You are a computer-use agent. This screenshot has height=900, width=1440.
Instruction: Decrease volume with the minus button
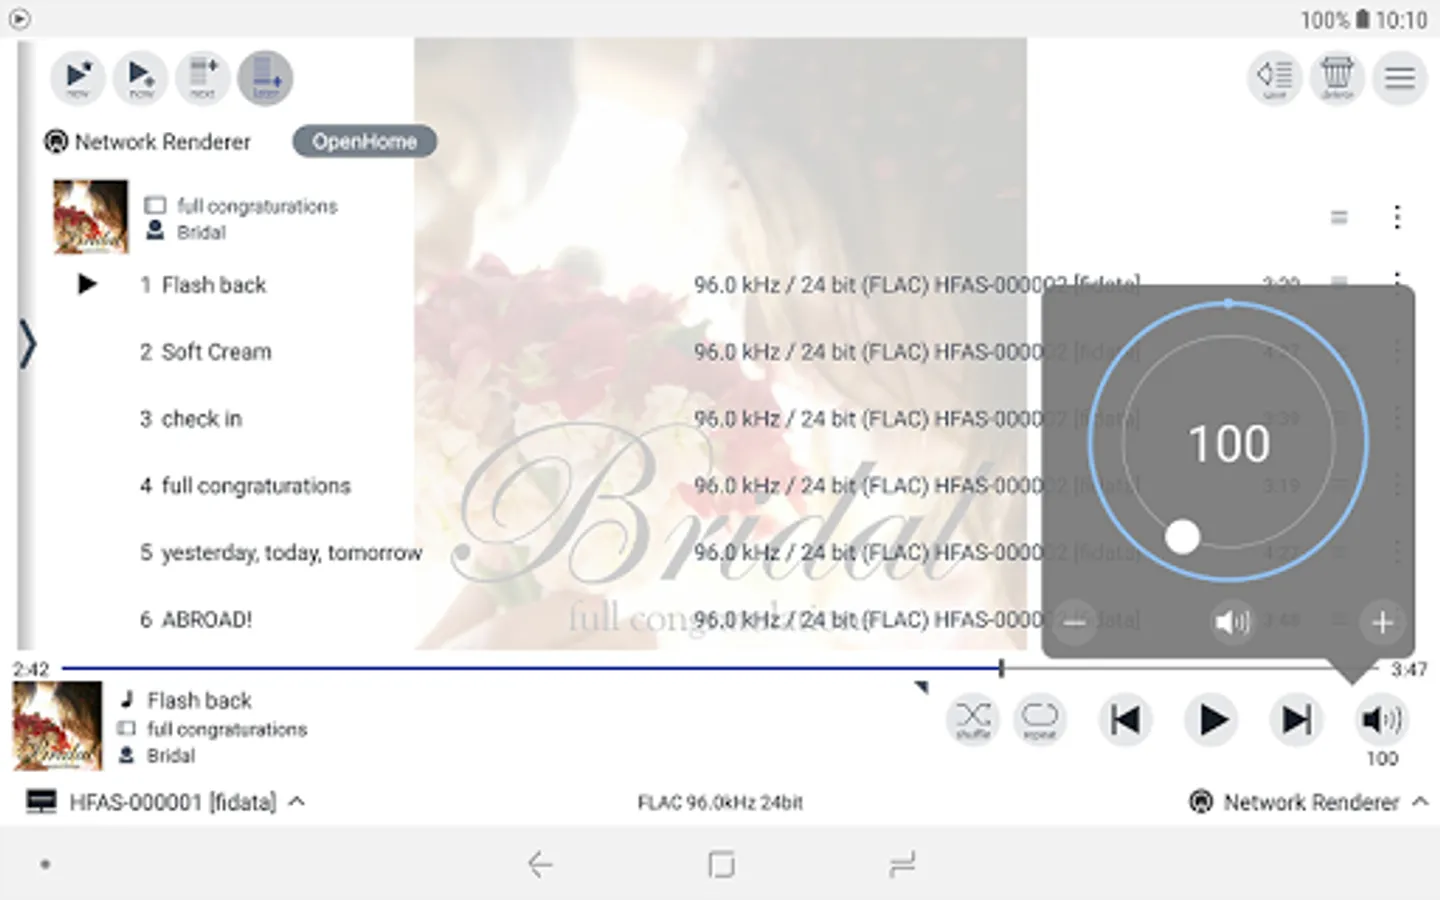(1074, 623)
